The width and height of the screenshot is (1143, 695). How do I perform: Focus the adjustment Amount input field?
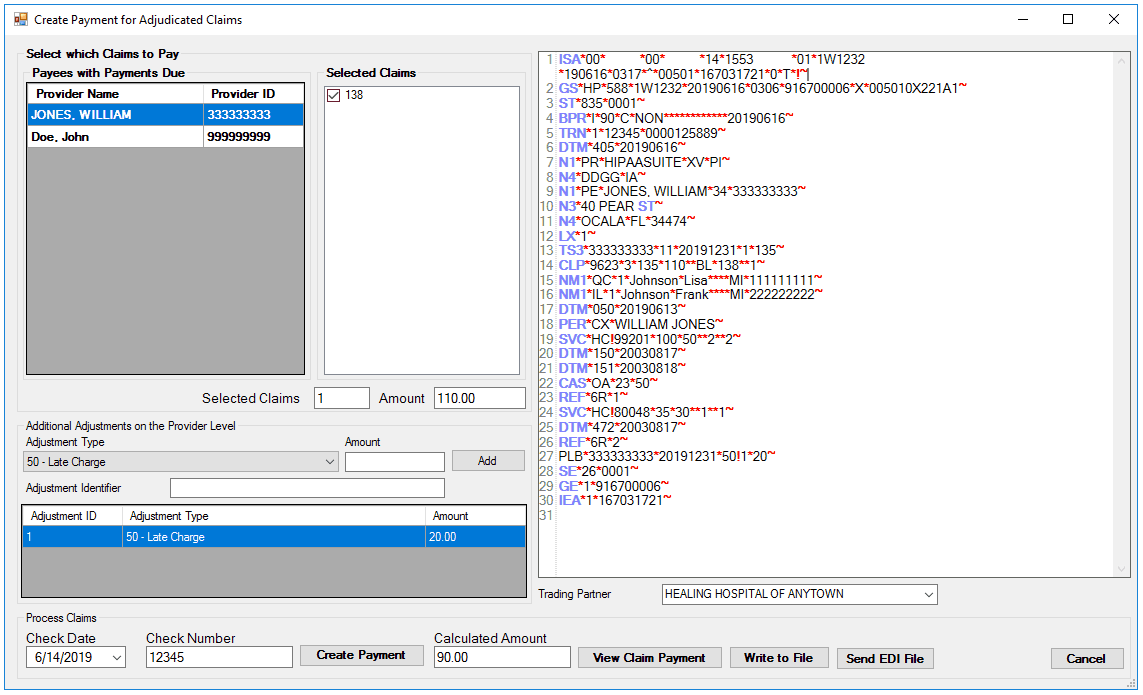394,462
